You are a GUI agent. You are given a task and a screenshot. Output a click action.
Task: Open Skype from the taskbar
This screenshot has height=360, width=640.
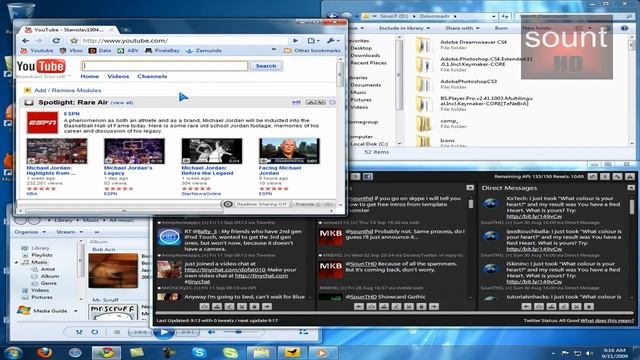(199, 353)
